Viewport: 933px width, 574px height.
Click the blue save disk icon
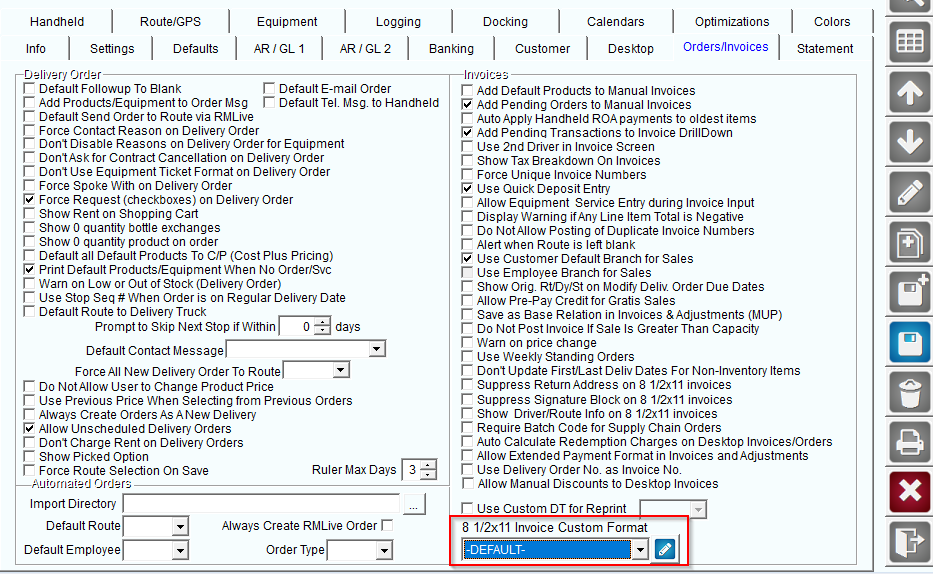point(910,343)
